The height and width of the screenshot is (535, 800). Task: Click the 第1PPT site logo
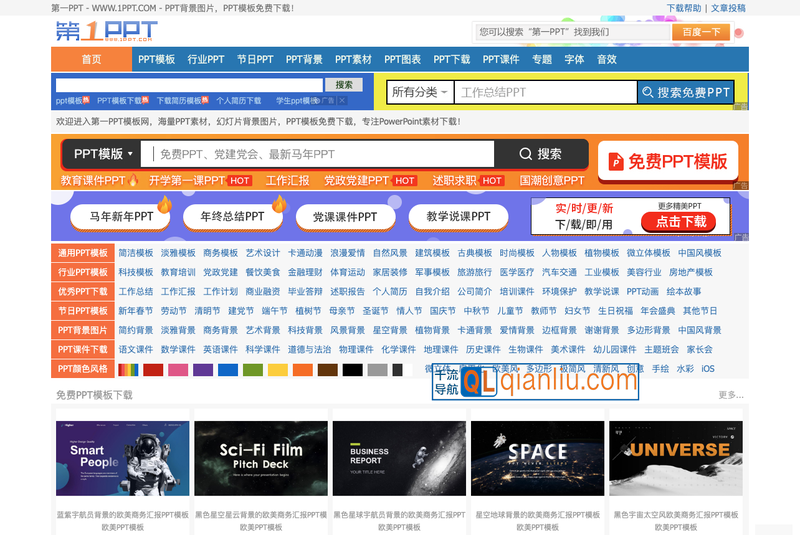106,32
